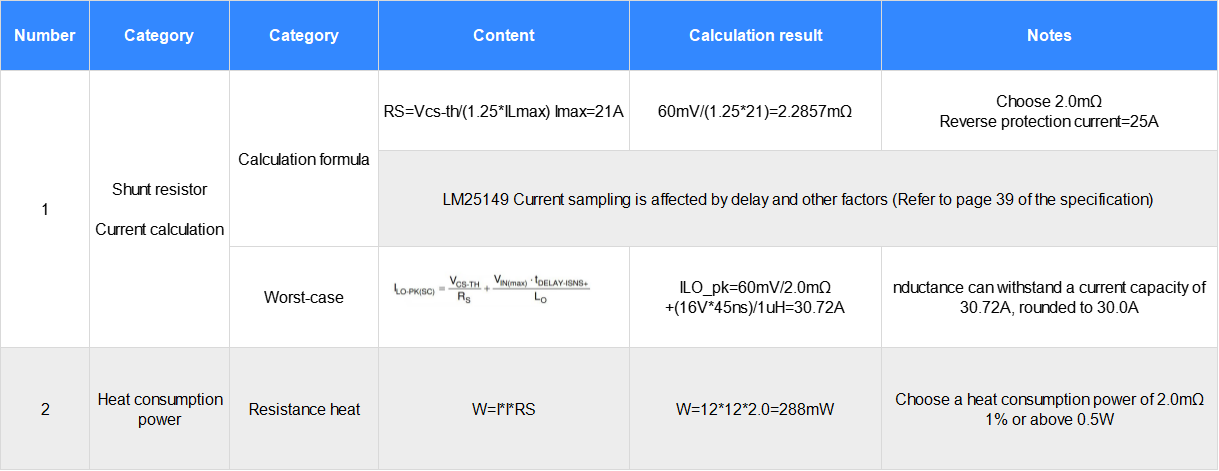Click the Calculation formula cell

pyautogui.click(x=304, y=159)
